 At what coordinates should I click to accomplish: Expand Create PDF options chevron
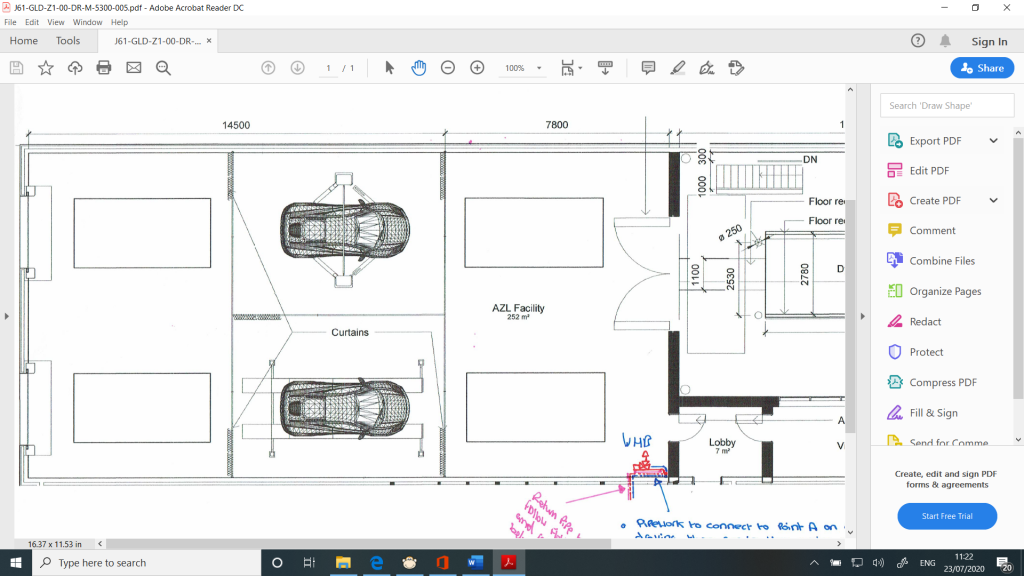(x=993, y=200)
